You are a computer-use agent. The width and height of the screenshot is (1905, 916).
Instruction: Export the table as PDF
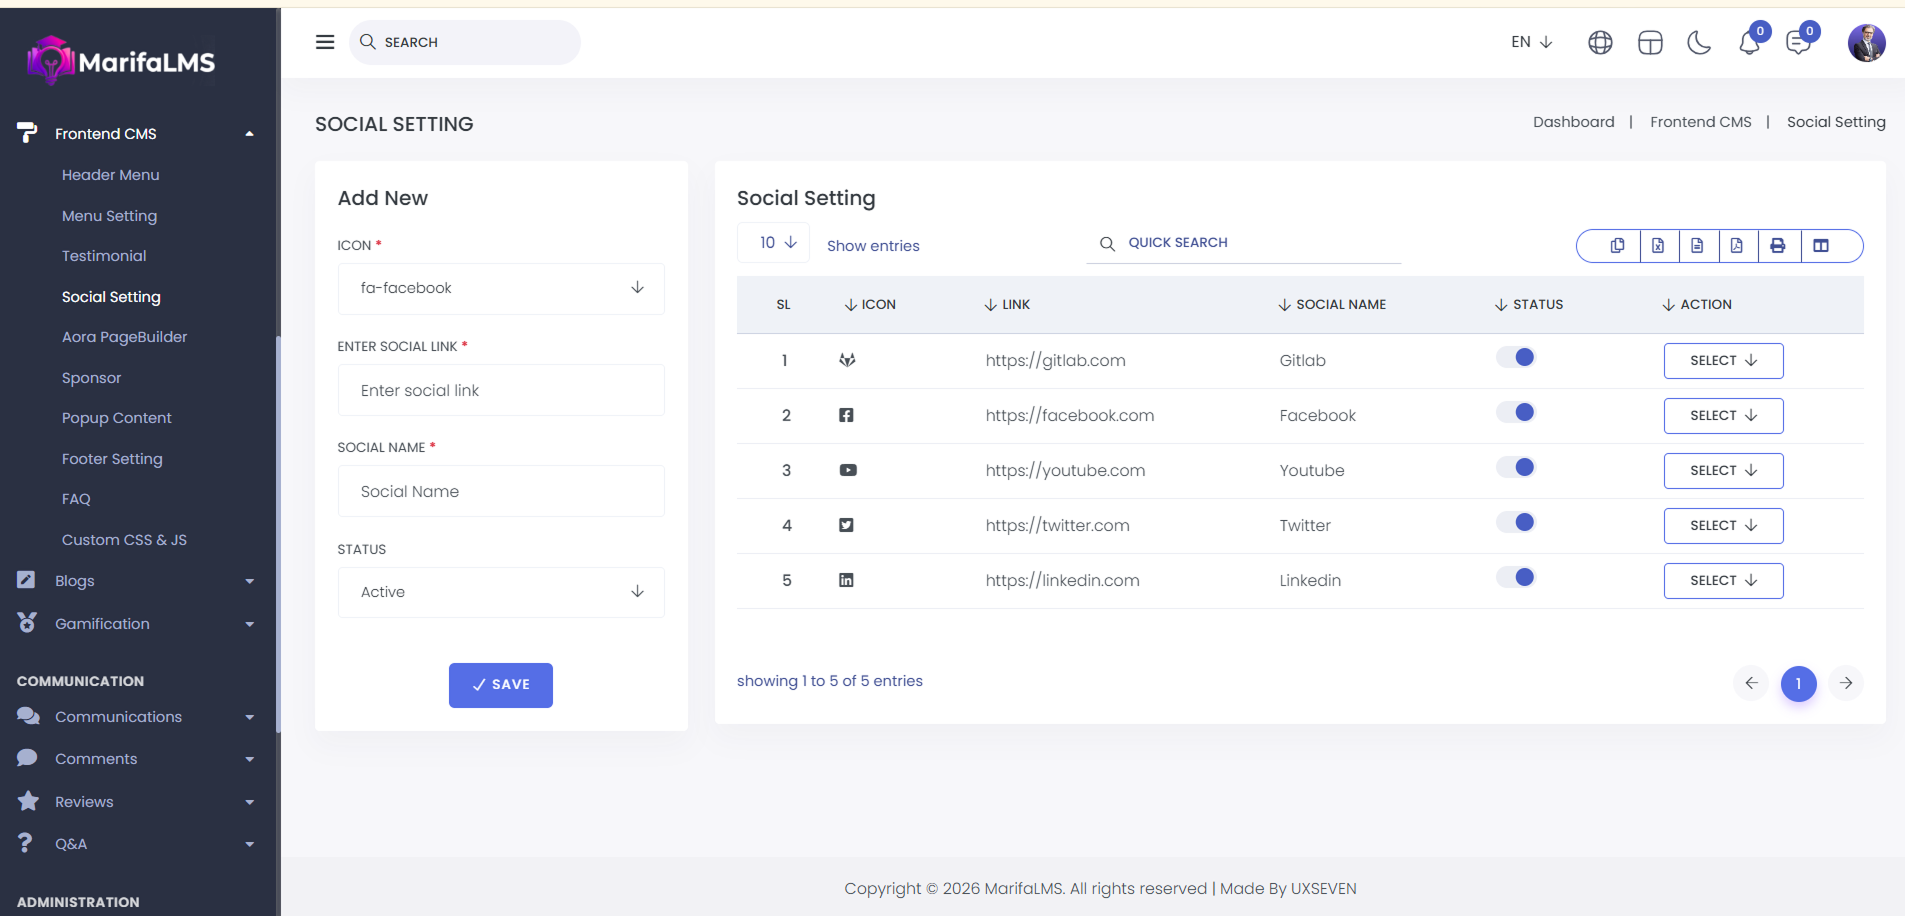(x=1737, y=246)
